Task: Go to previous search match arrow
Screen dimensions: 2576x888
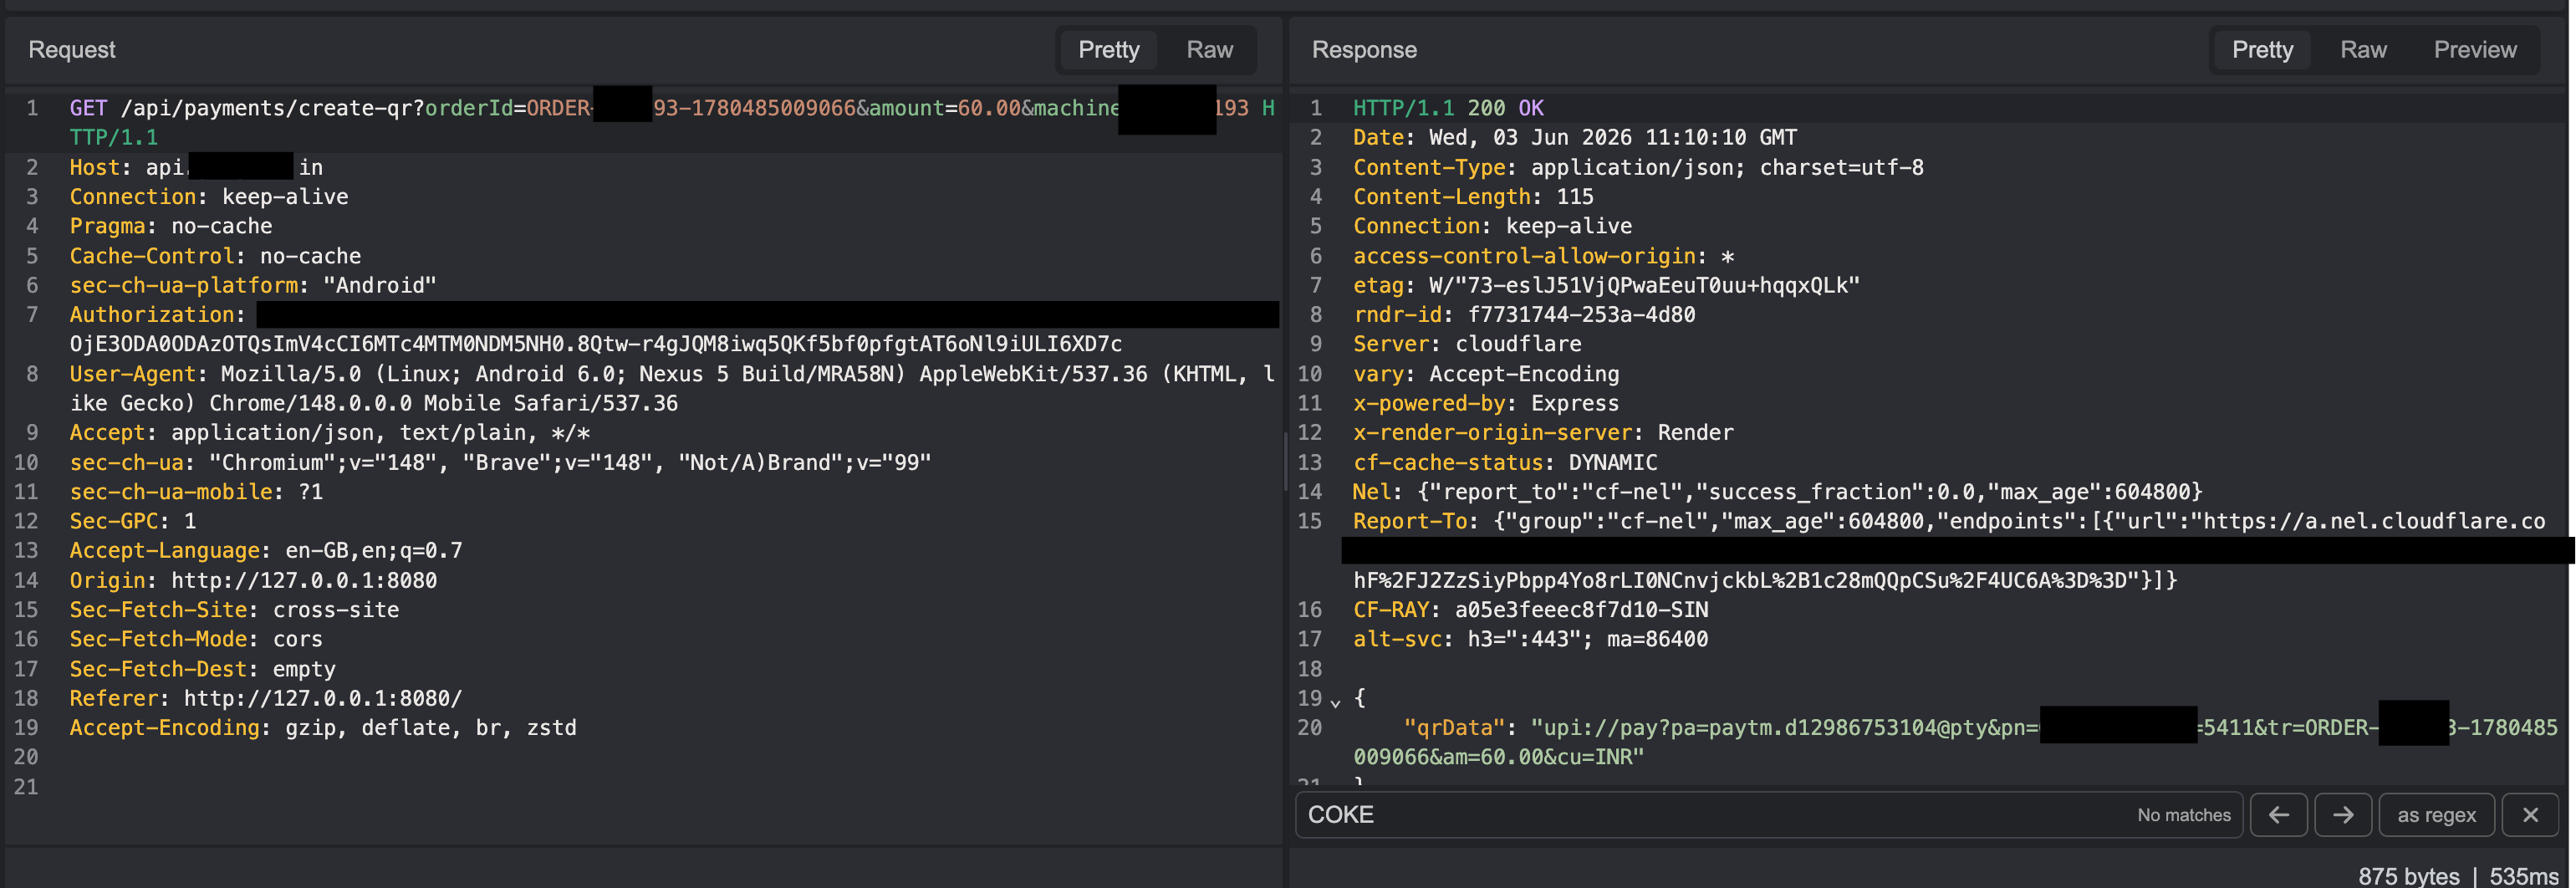Action: (x=2278, y=815)
